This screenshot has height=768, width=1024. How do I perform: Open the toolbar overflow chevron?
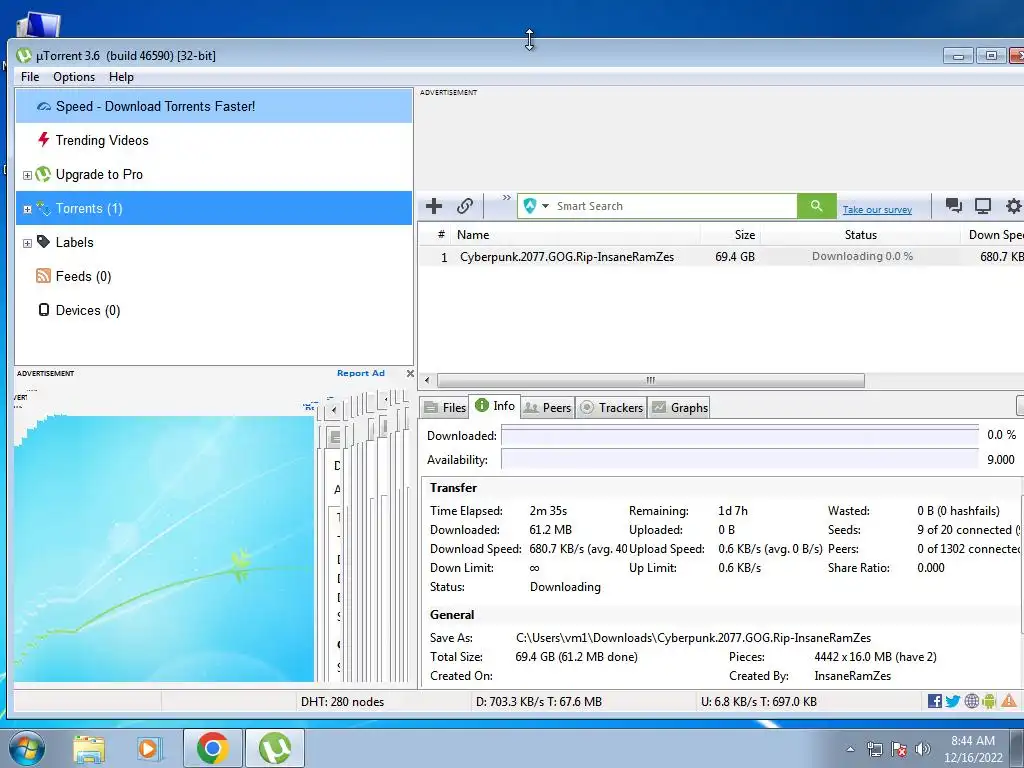click(x=507, y=197)
